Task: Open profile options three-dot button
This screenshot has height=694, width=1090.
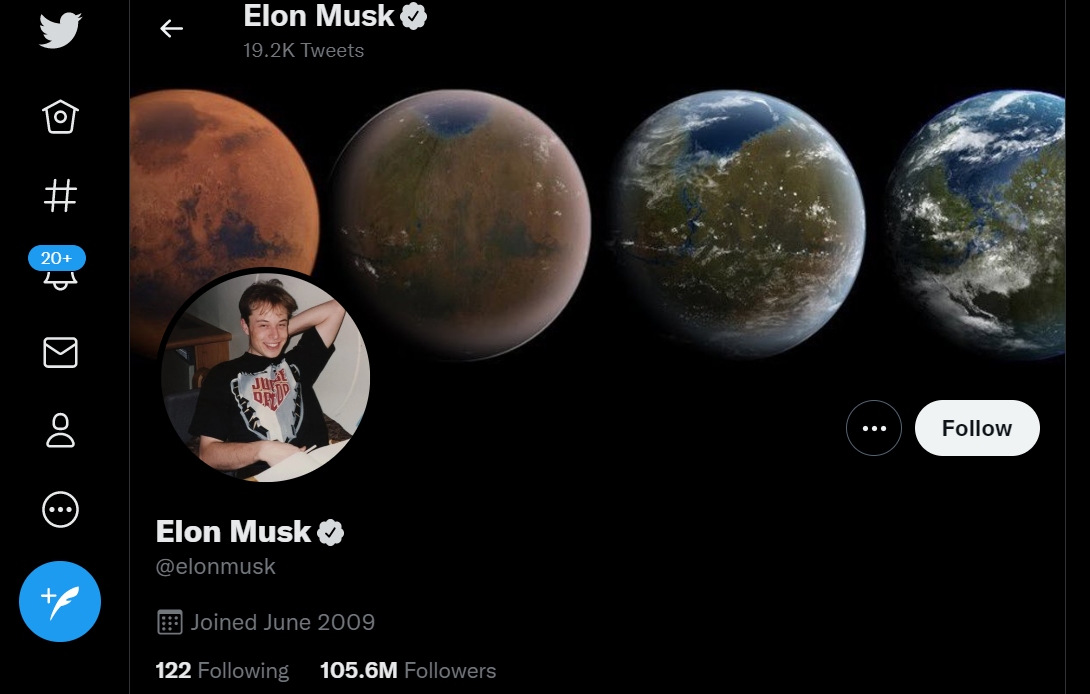Action: click(x=874, y=428)
